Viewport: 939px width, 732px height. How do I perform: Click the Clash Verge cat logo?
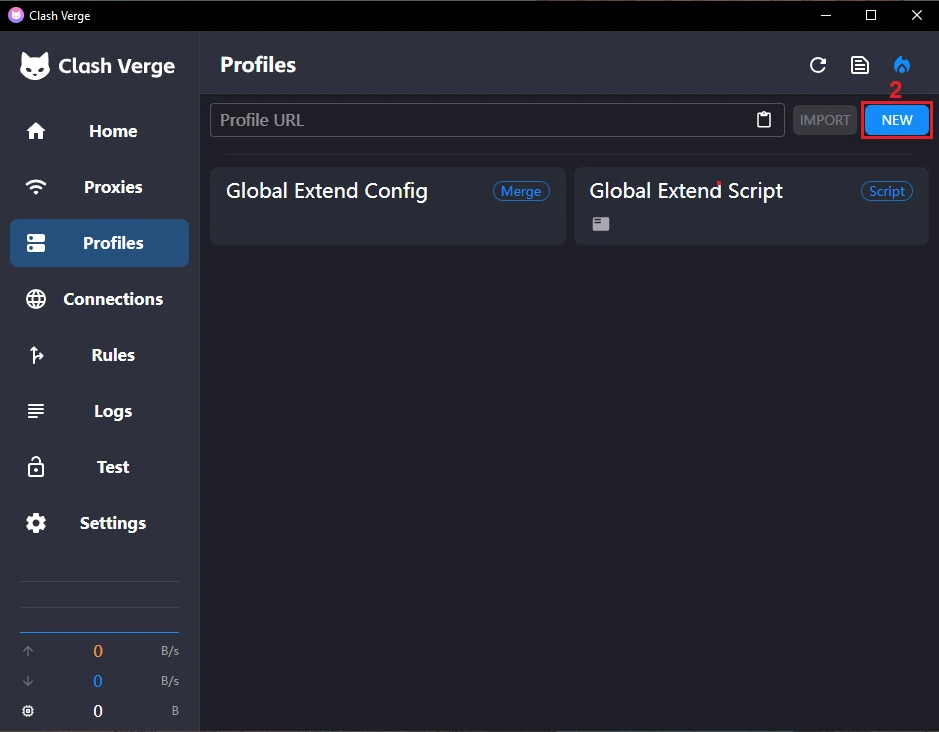pos(36,66)
